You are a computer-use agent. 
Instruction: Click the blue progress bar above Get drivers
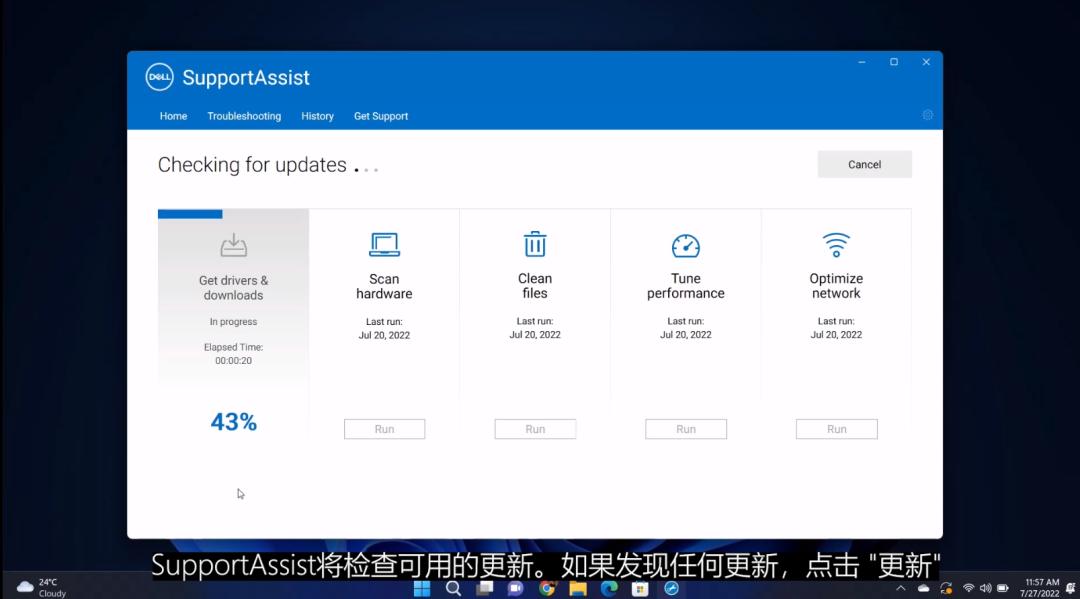[190, 212]
